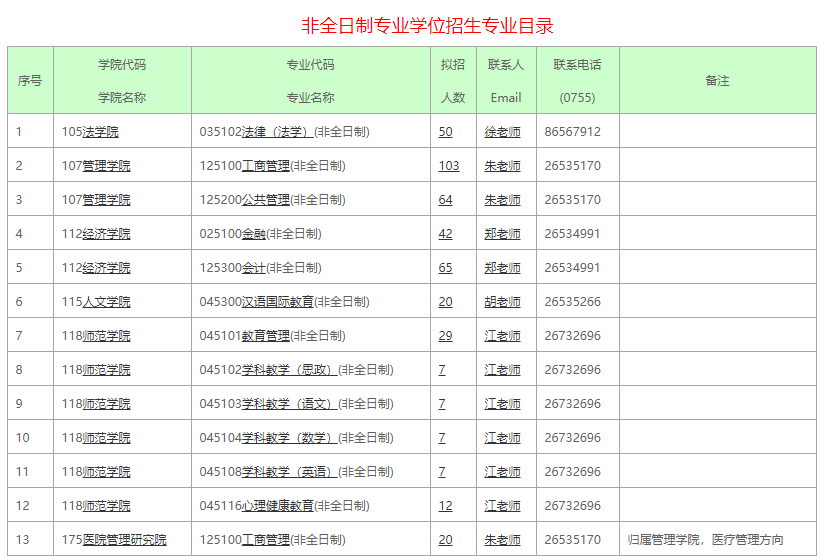Image resolution: width=825 pixels, height=560 pixels.
Task: Click enrollment number 103
Action: click(x=448, y=166)
